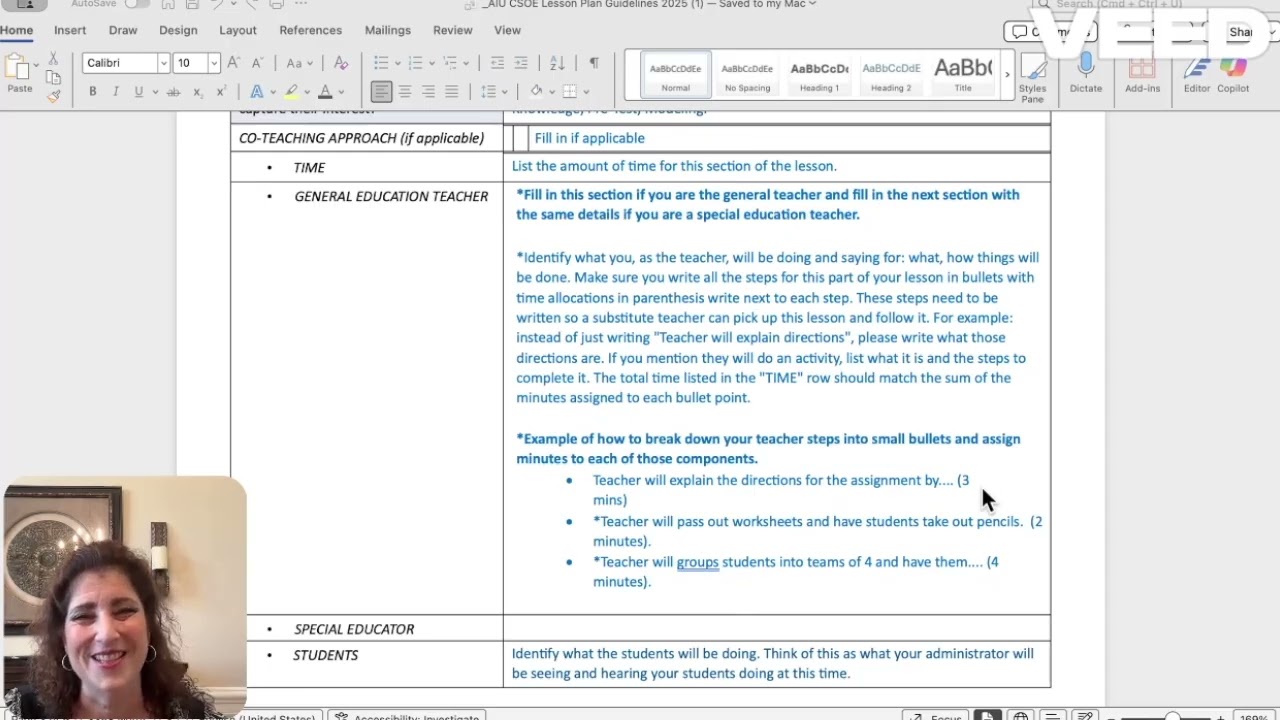Expand the styles gallery arrow
Image resolution: width=1280 pixels, height=720 pixels.
(x=1007, y=75)
